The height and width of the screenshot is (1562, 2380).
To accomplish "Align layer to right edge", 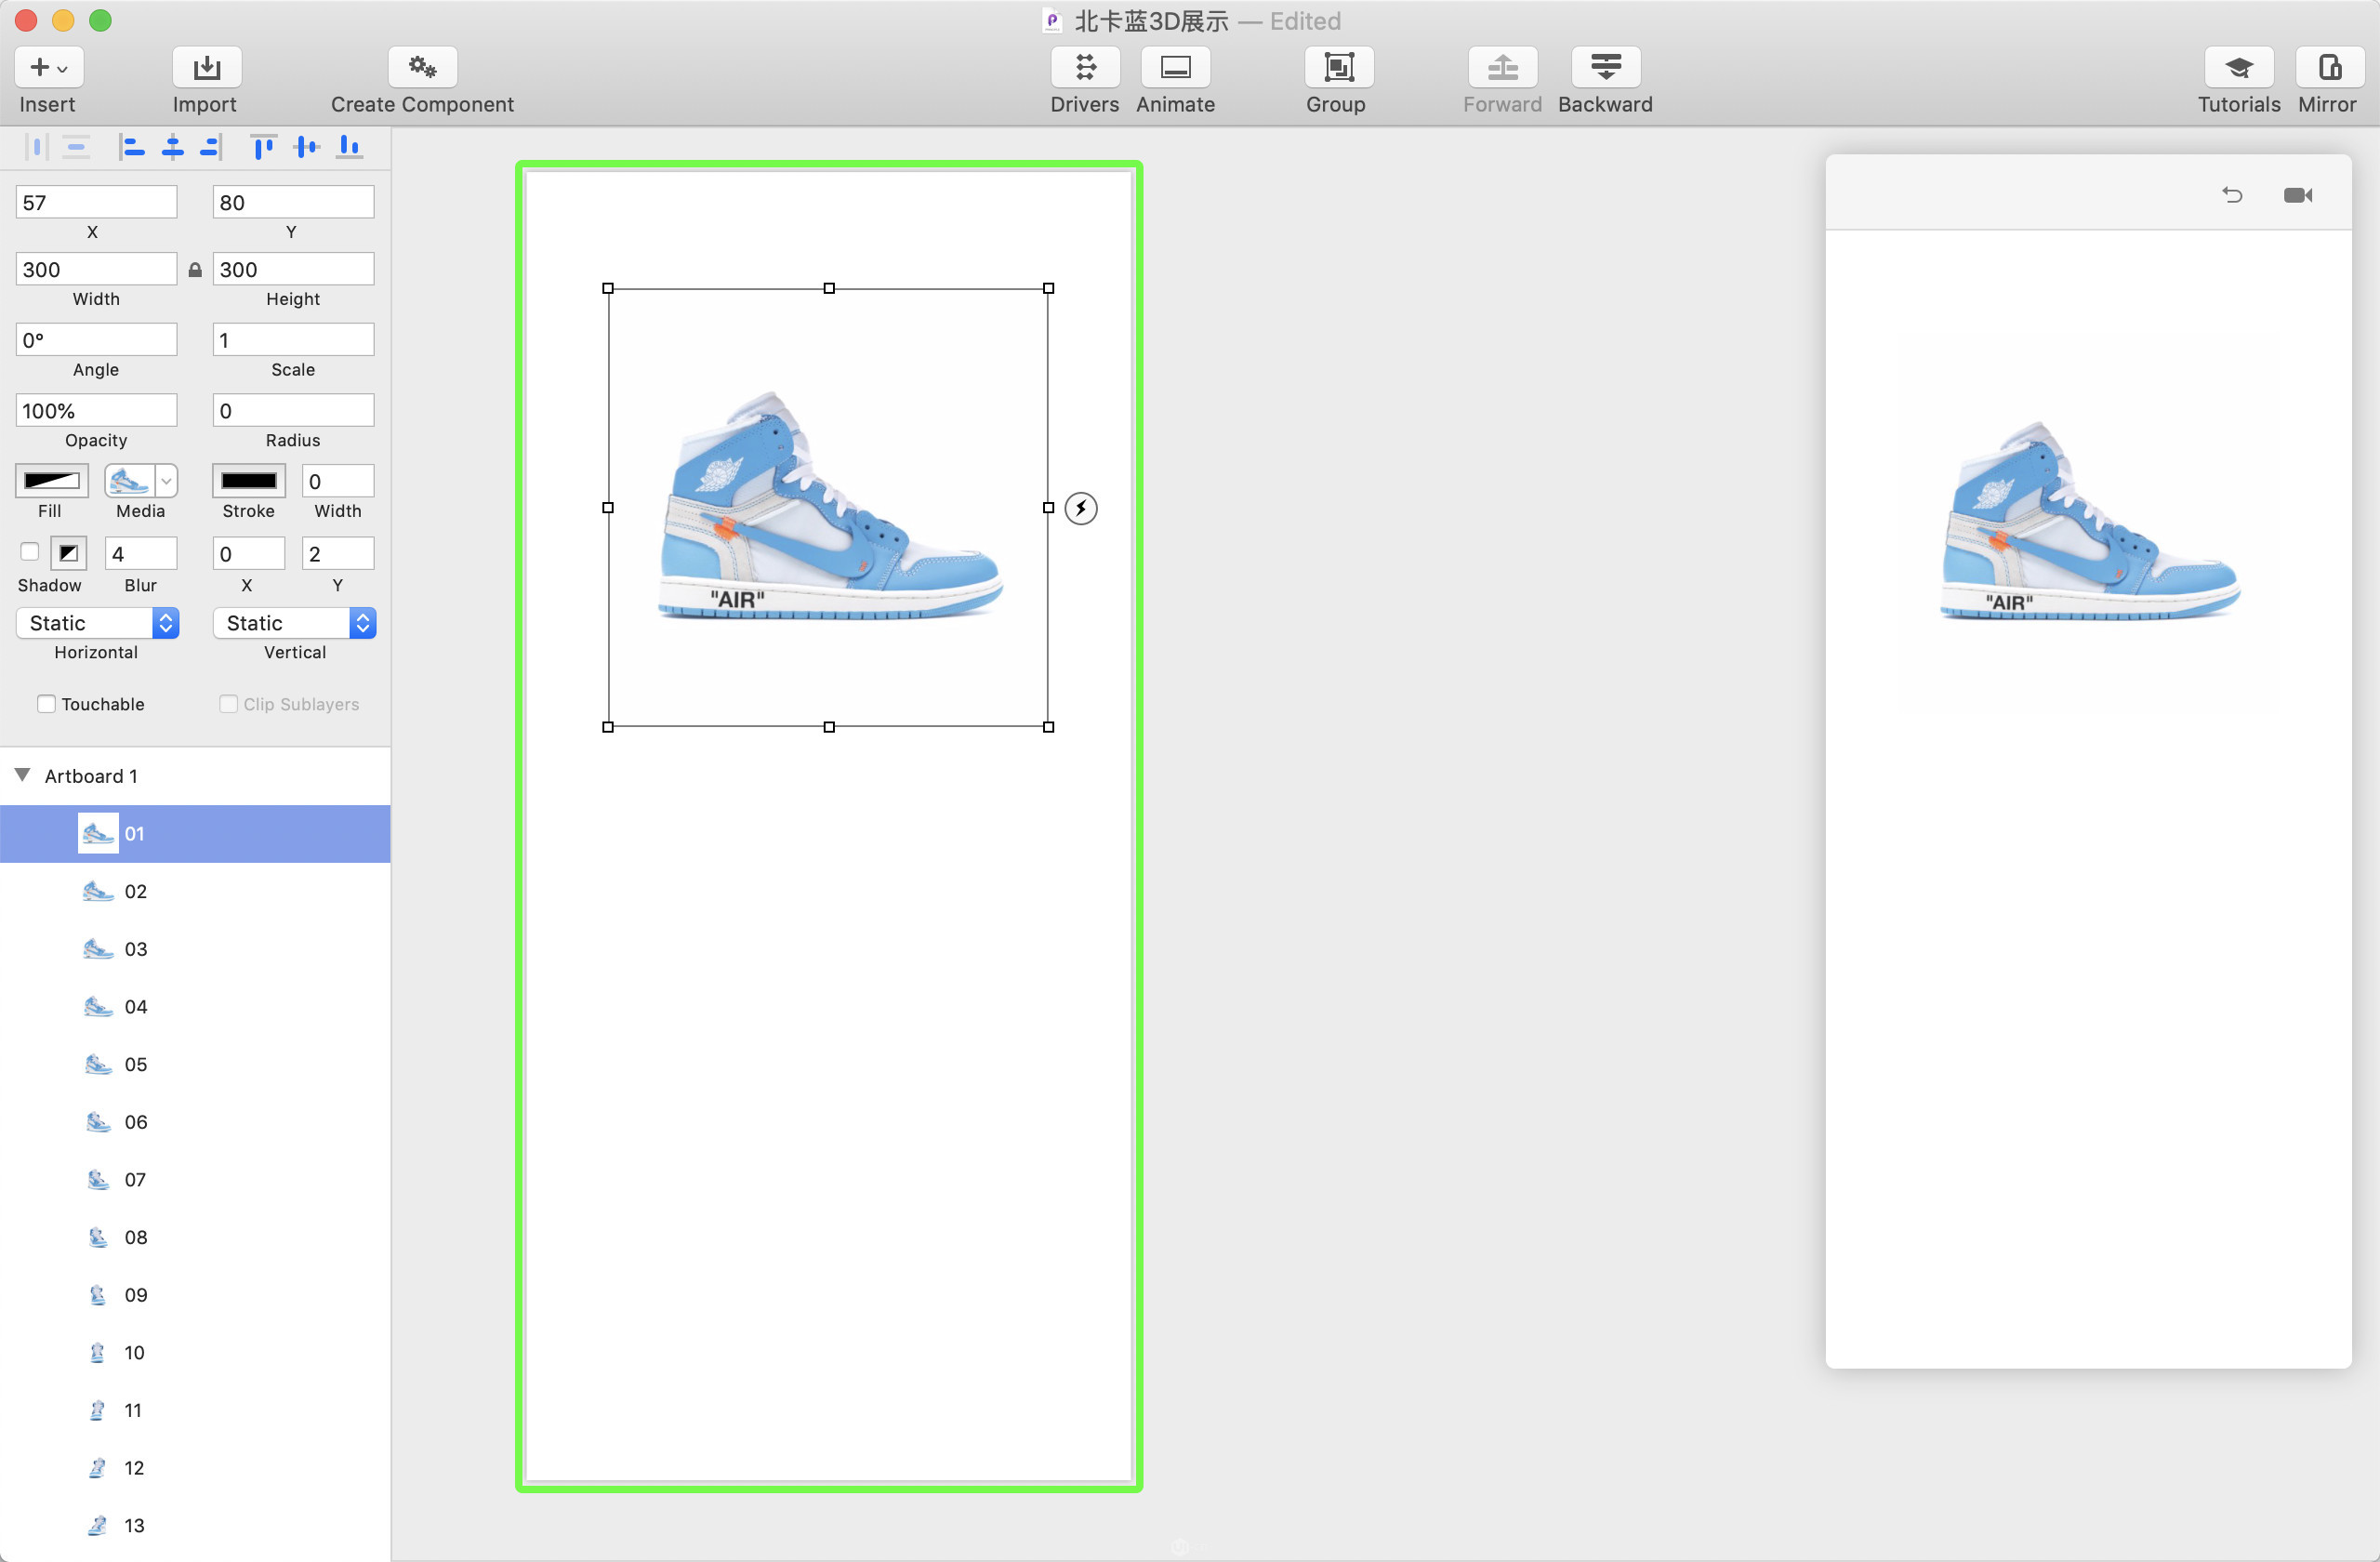I will pyautogui.click(x=211, y=148).
